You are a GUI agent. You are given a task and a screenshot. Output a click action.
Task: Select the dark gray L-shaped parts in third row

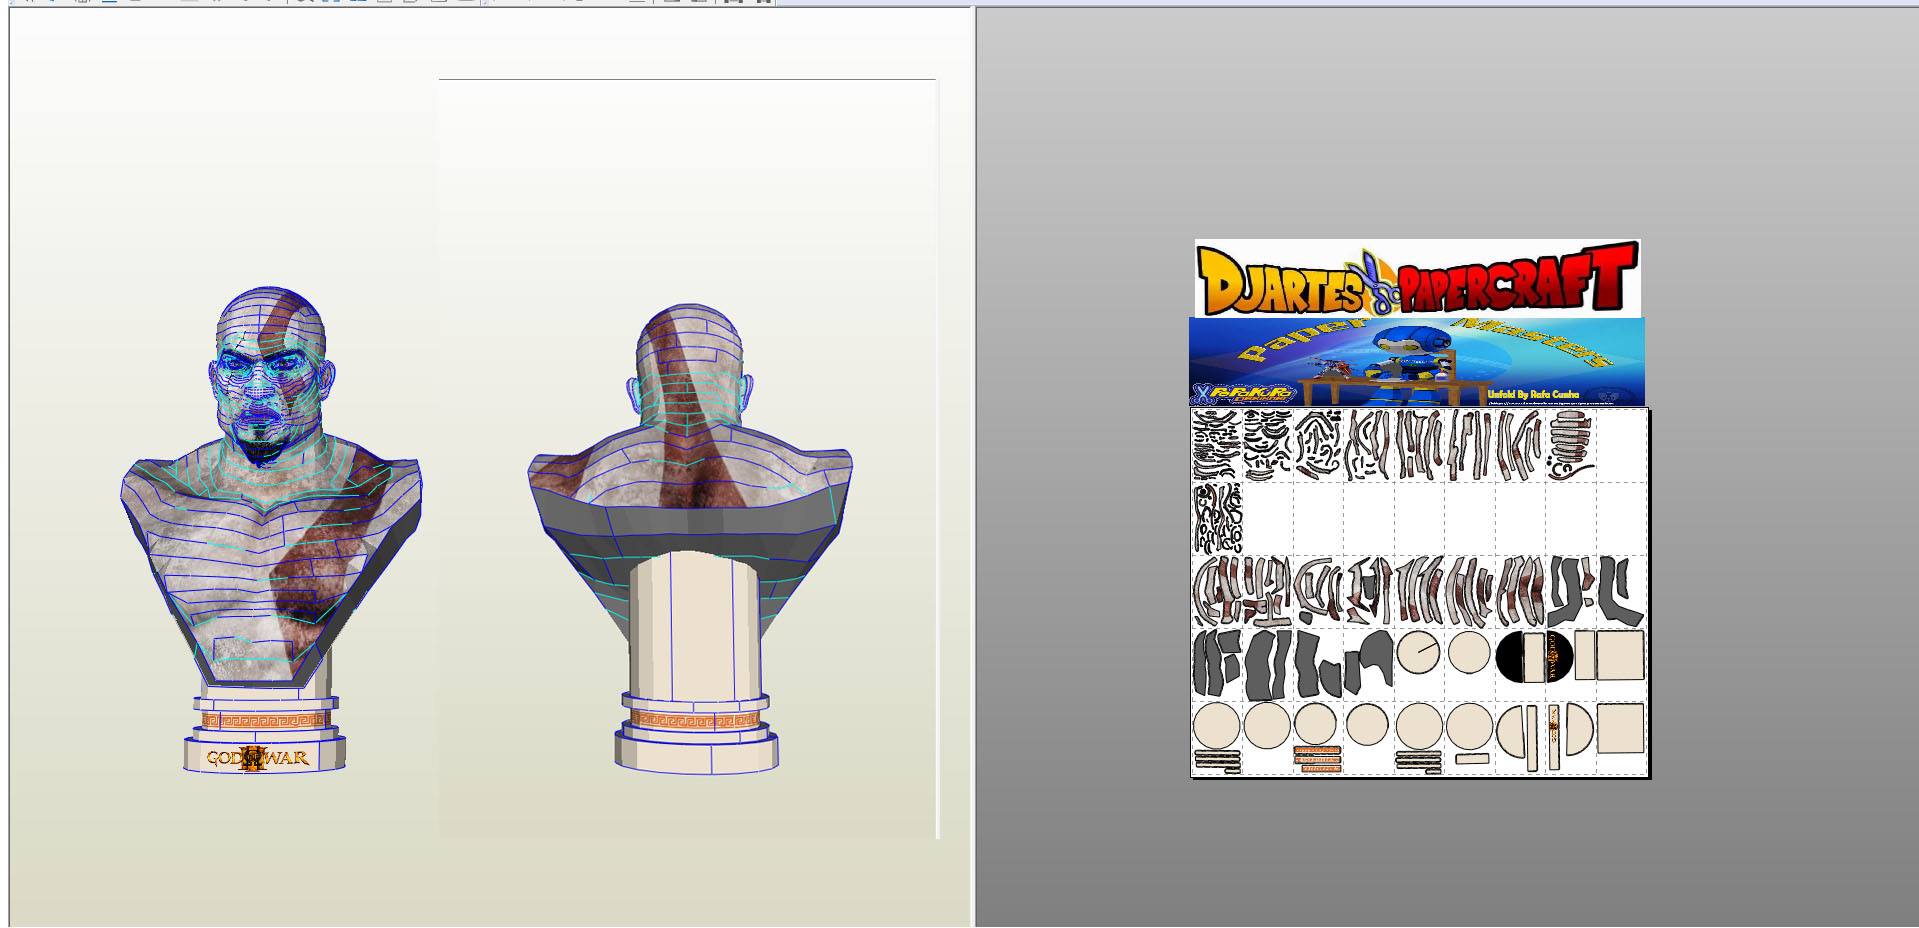pyautogui.click(x=1596, y=590)
